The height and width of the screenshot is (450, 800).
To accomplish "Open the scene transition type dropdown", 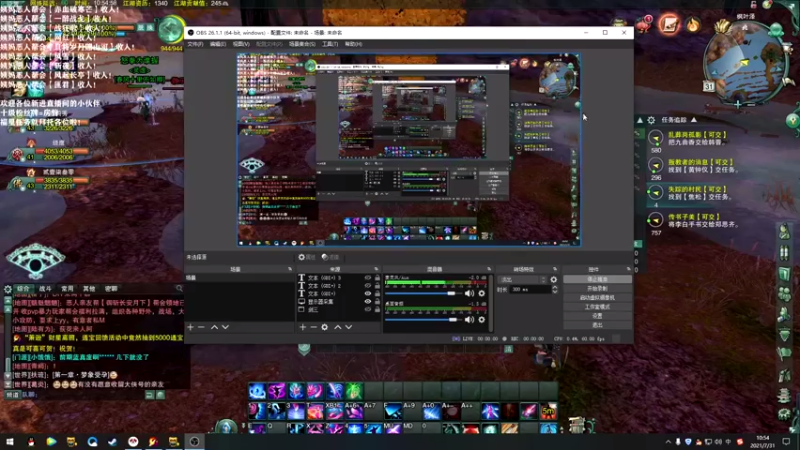I will coord(522,280).
